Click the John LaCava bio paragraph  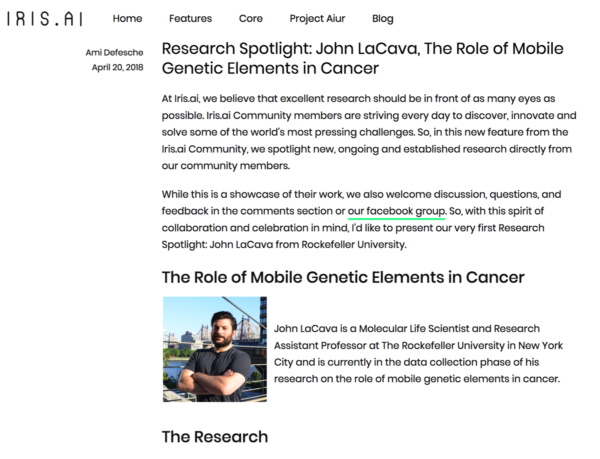click(418, 353)
